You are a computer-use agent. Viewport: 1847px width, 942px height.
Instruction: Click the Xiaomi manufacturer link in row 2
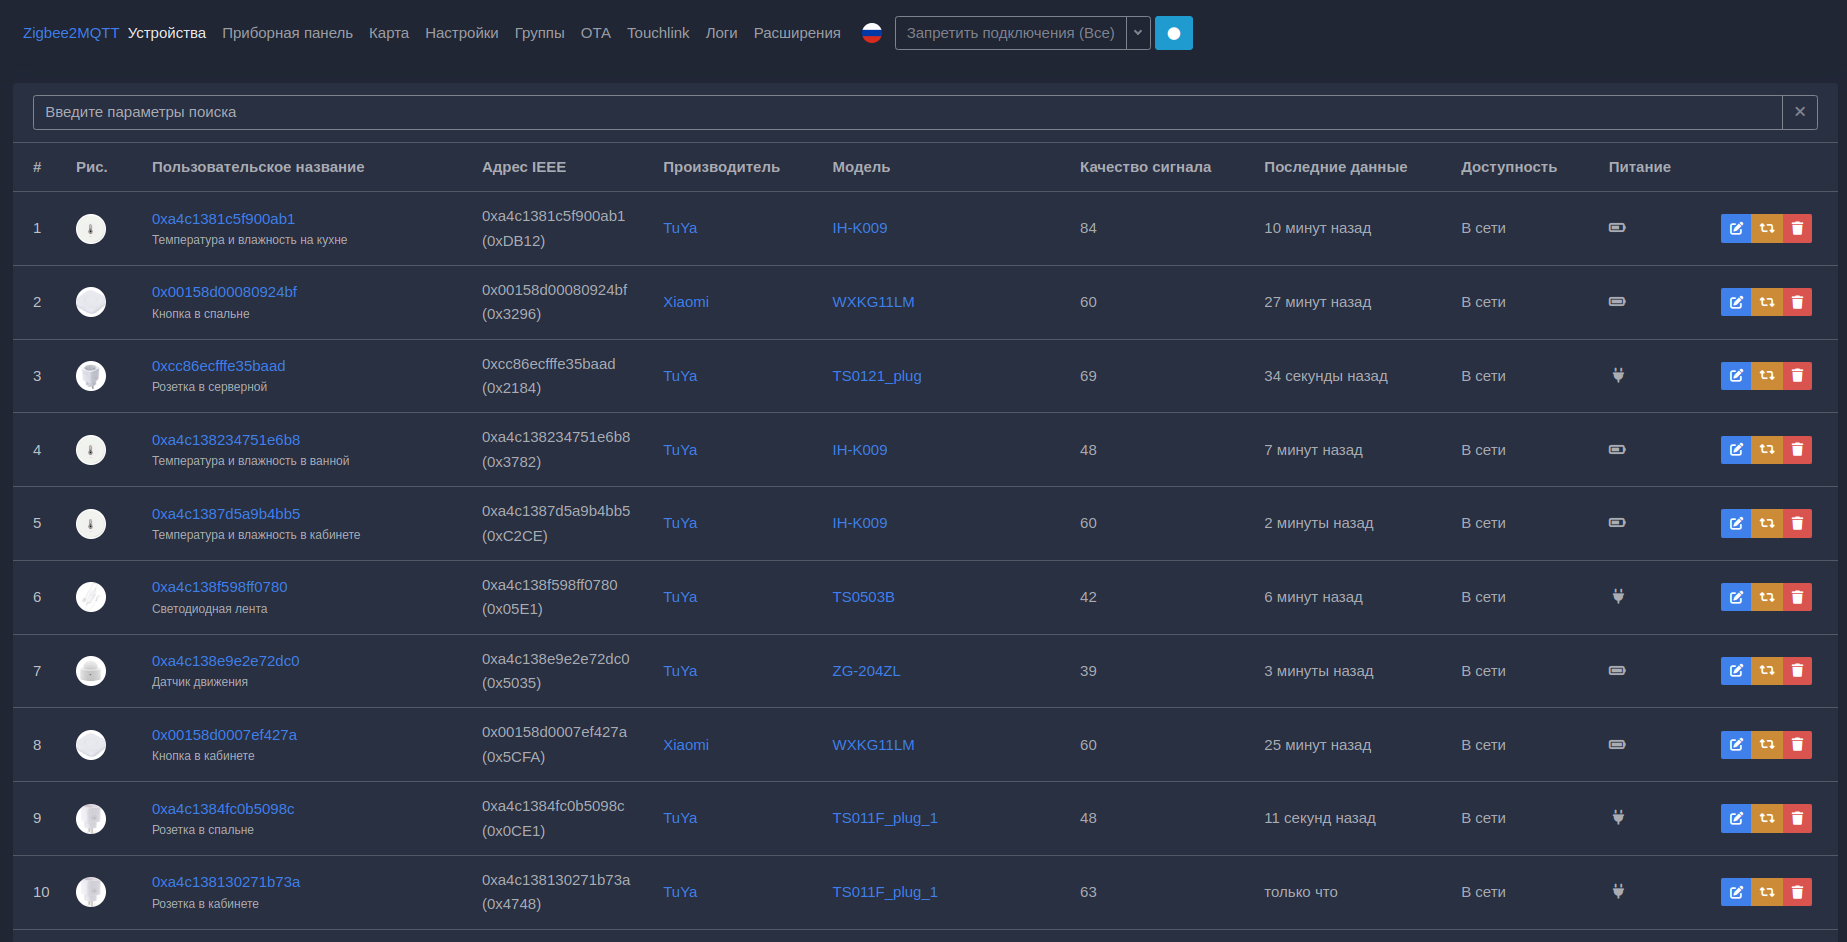[686, 302]
